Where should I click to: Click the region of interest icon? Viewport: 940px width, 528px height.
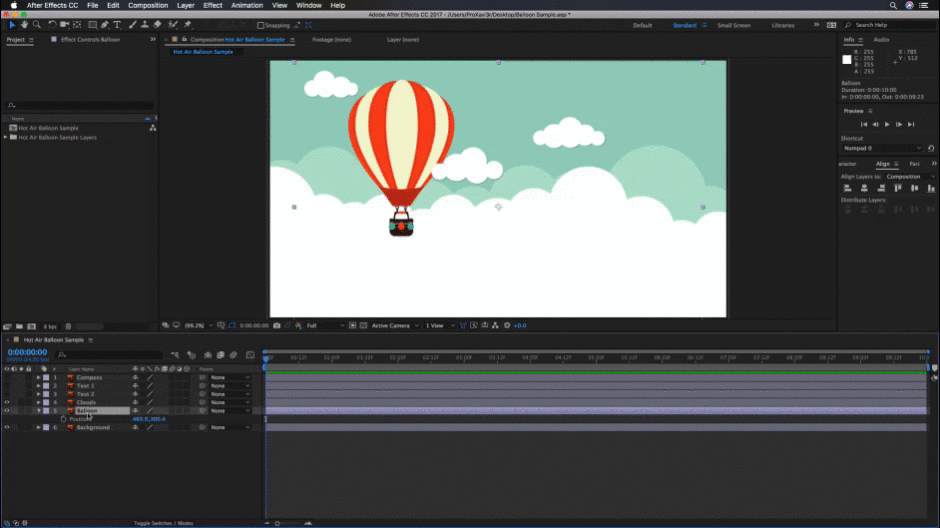352,325
